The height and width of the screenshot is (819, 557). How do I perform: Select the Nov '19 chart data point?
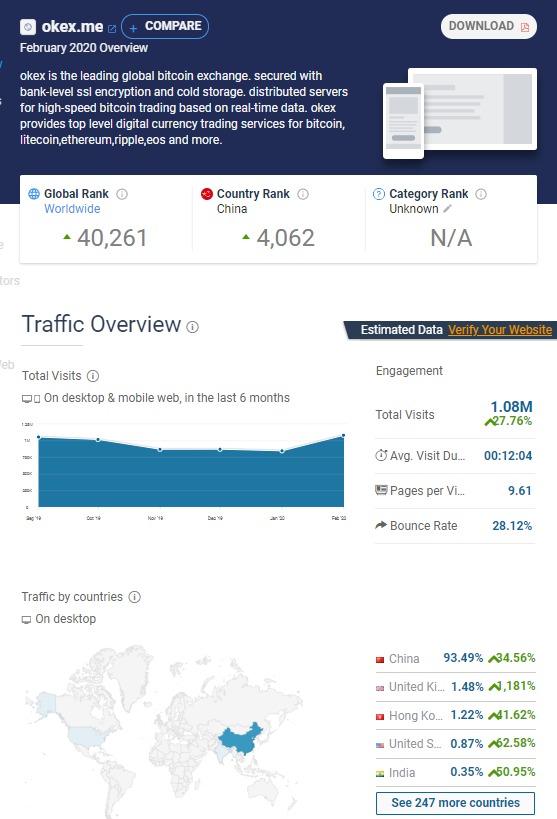[x=160, y=450]
